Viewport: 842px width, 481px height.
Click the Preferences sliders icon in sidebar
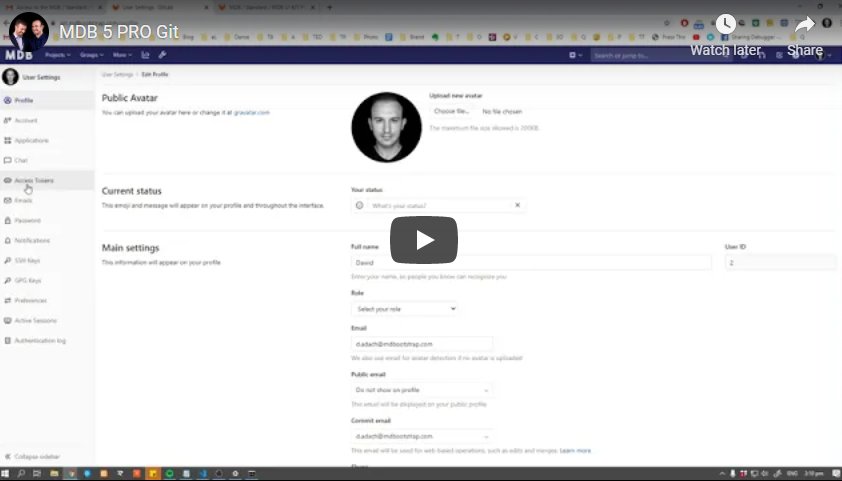(x=8, y=300)
